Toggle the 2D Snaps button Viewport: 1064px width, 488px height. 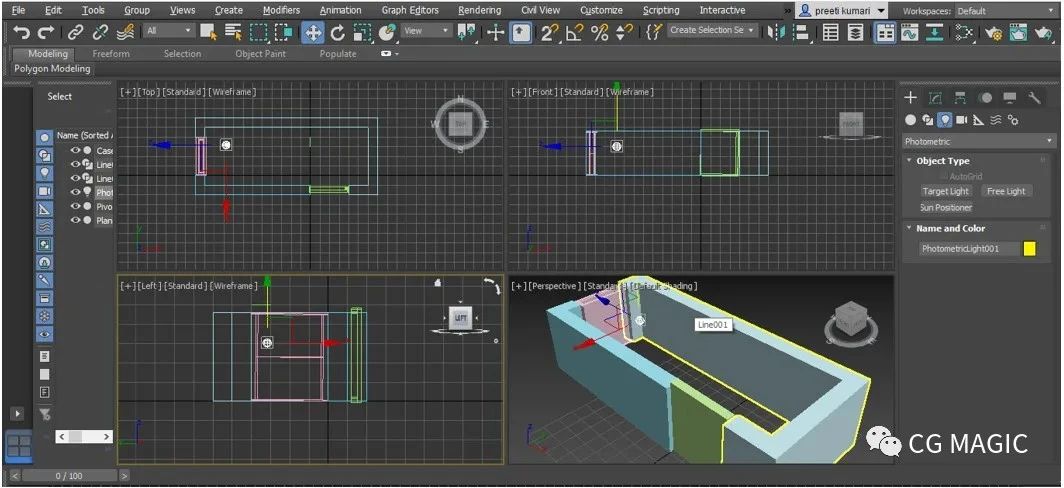(549, 32)
